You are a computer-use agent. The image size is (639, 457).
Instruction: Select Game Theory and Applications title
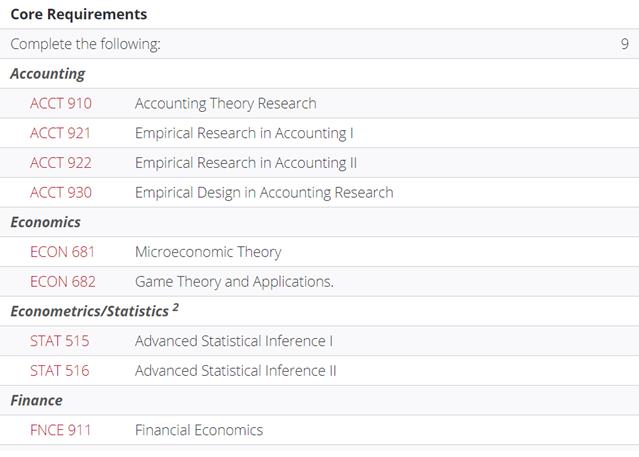tap(234, 282)
